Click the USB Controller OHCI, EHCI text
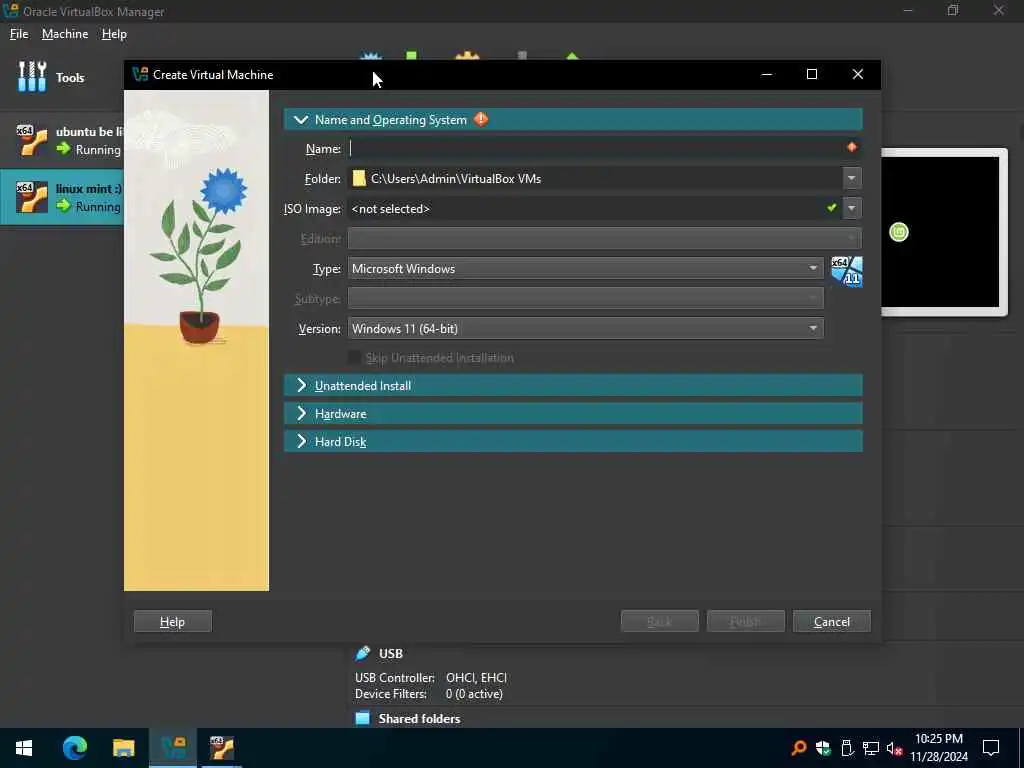1024x768 pixels. point(431,678)
